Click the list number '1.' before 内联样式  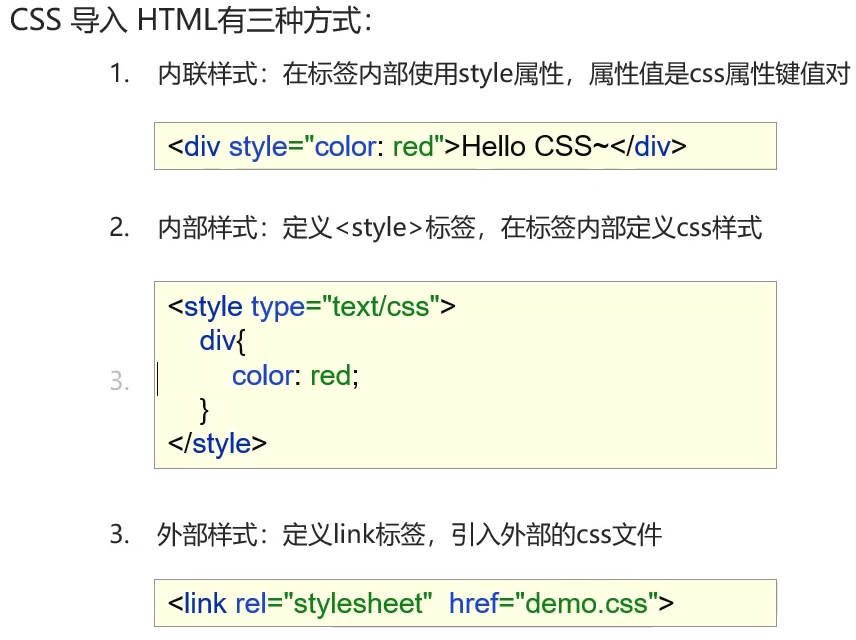[x=120, y=74]
